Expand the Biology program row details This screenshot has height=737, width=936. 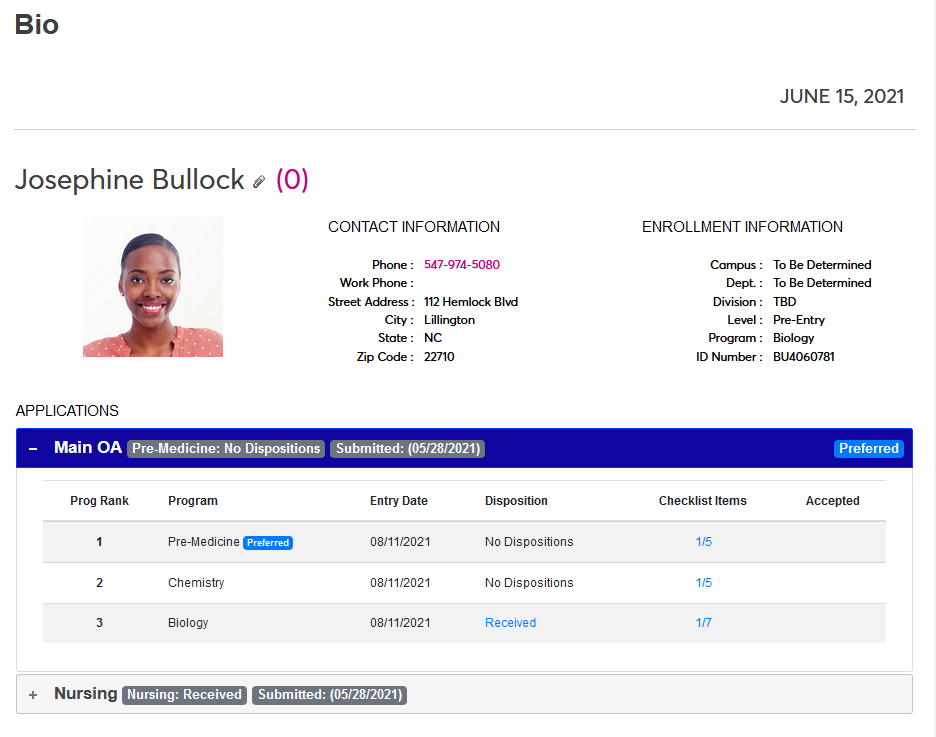(x=188, y=622)
